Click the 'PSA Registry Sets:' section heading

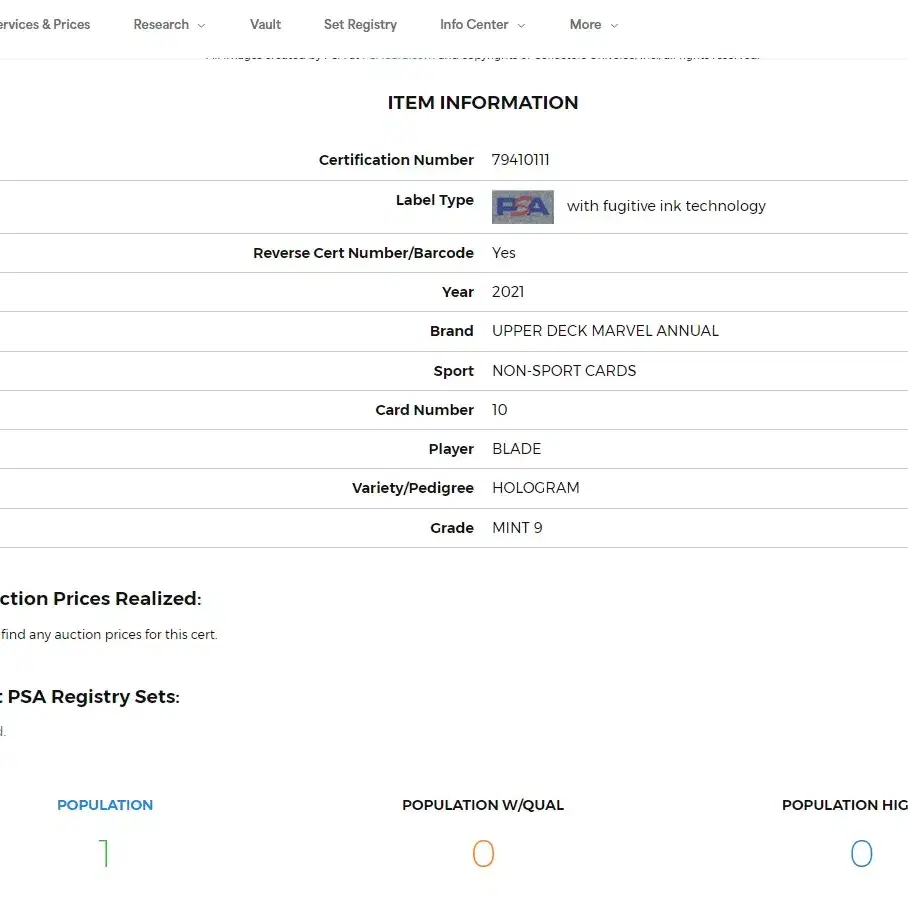point(93,697)
